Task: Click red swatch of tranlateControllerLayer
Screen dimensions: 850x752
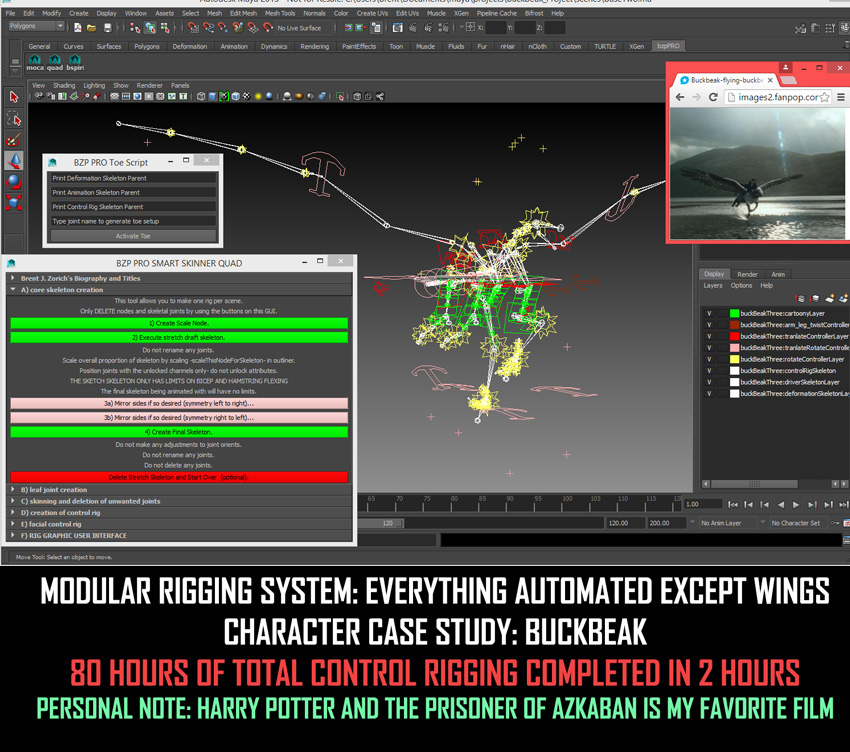Action: click(x=735, y=336)
